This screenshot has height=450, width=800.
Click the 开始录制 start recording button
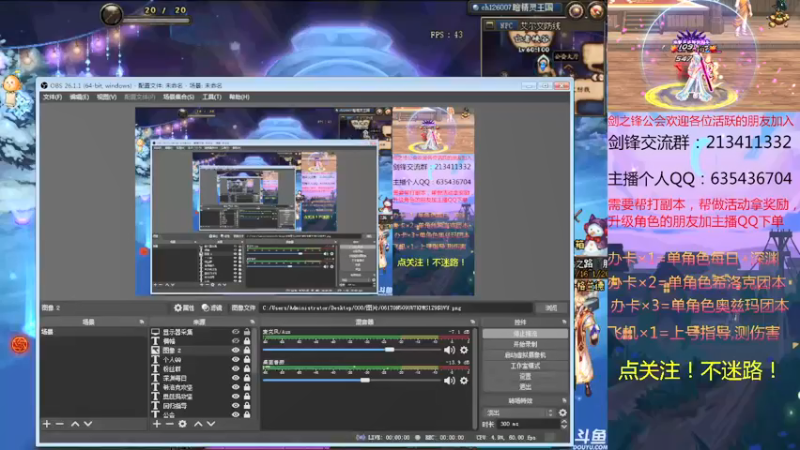[525, 344]
